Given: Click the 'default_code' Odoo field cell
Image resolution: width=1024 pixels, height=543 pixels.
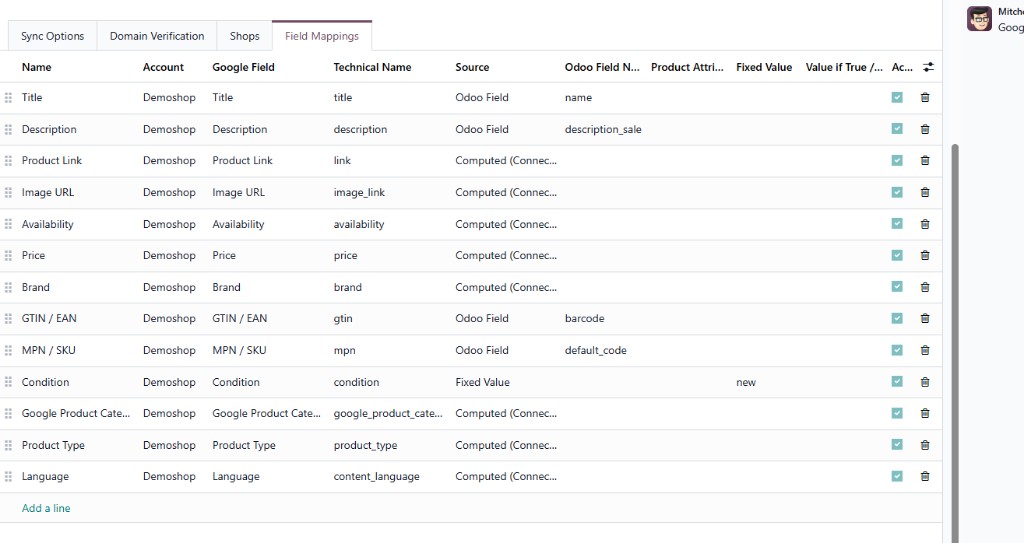Looking at the screenshot, I should pyautogui.click(x=596, y=350).
